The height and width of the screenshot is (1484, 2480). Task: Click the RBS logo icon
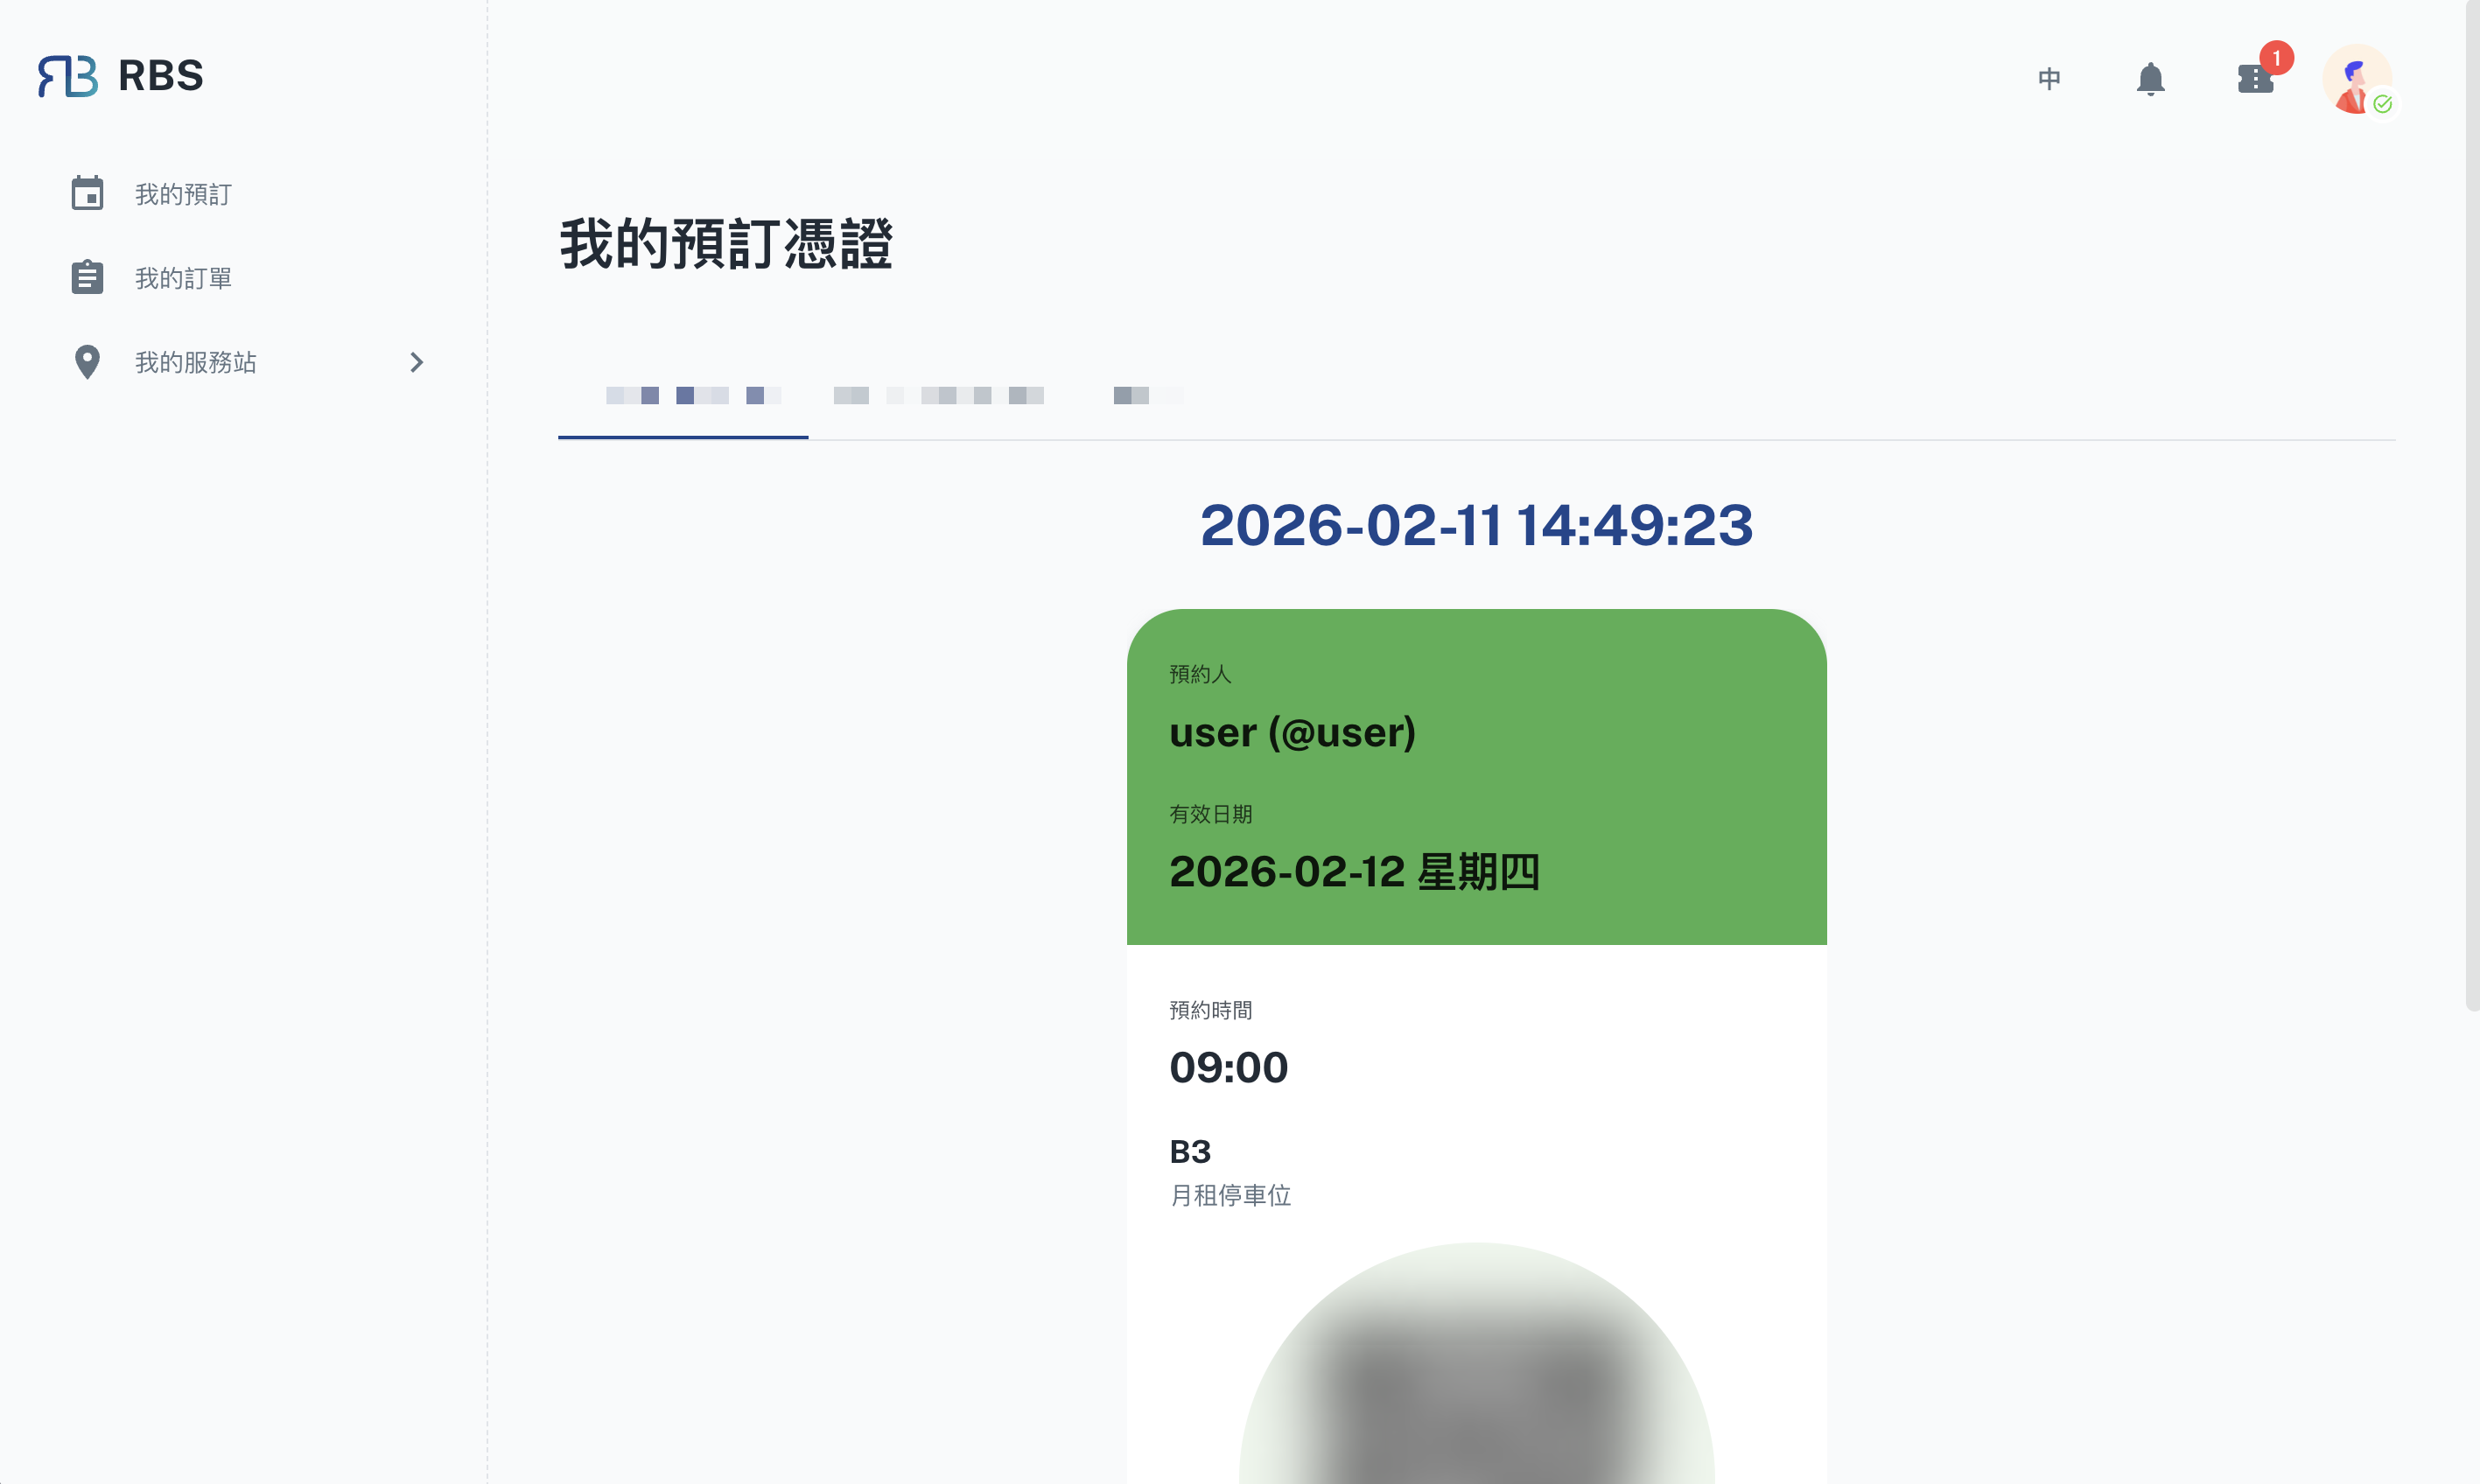pyautogui.click(x=68, y=76)
